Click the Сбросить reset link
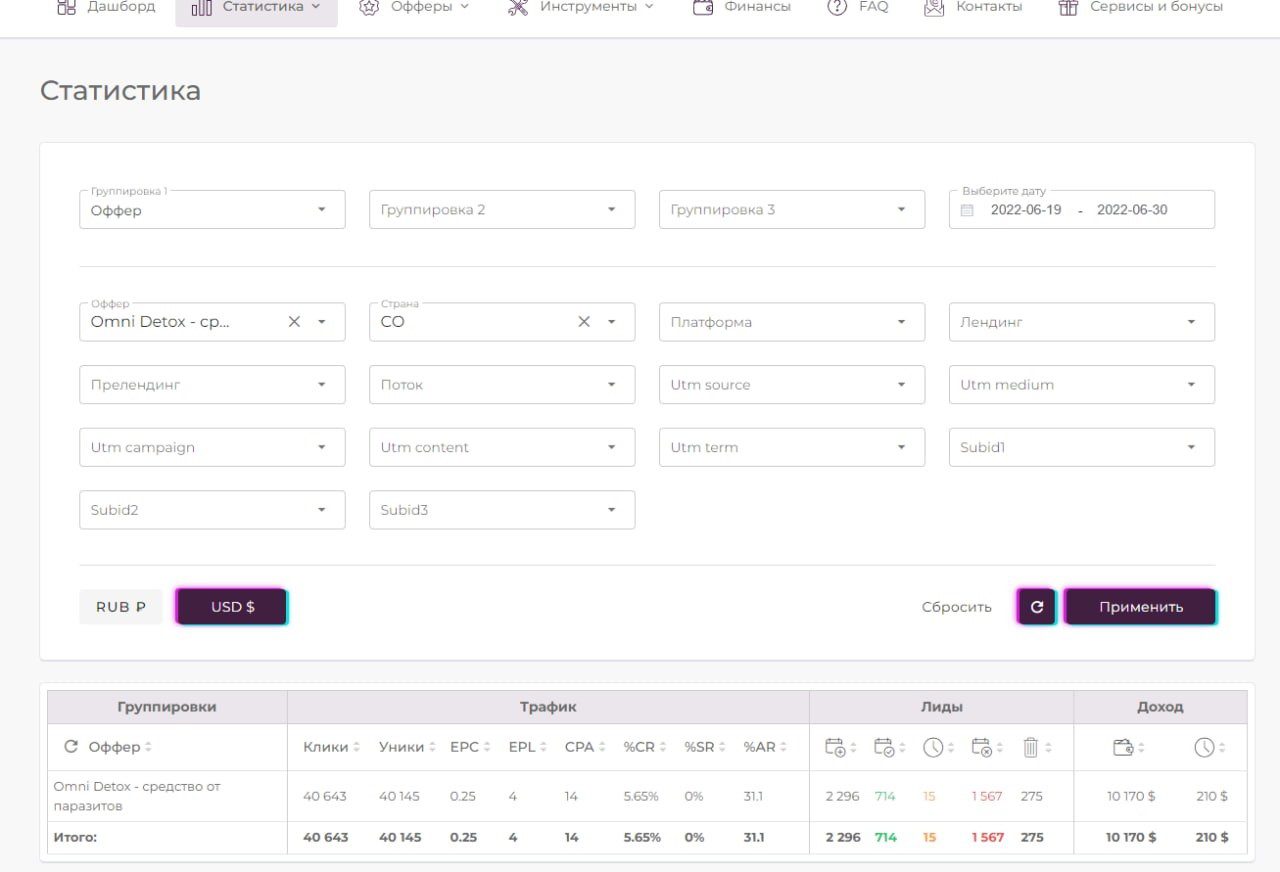The height and width of the screenshot is (872, 1280). click(x=956, y=607)
